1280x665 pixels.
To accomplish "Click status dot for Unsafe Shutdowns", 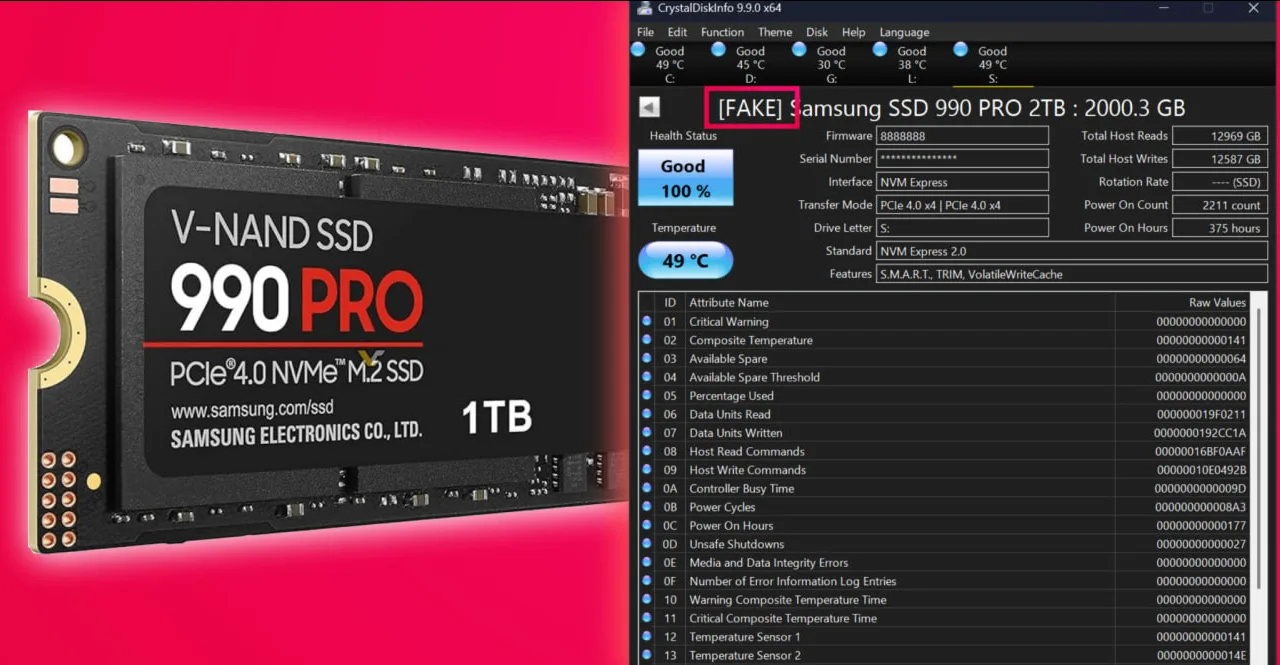I will tap(647, 543).
